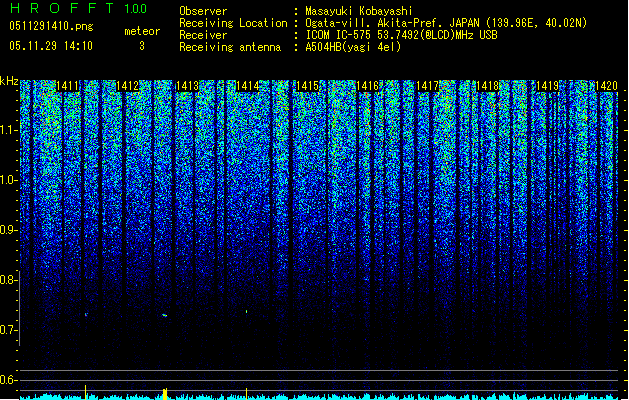The height and width of the screenshot is (400, 629).
Task: Select the file name 0511291410.png
Action: (51, 26)
